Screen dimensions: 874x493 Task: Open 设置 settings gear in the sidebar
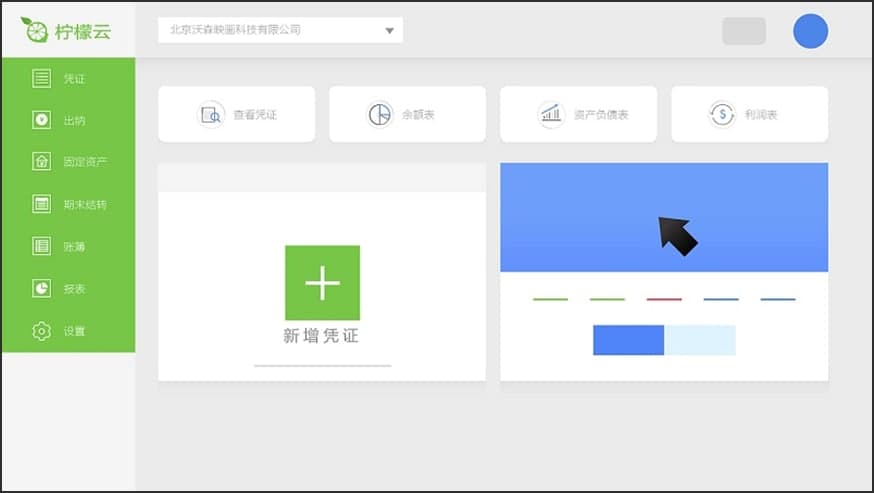(41, 331)
